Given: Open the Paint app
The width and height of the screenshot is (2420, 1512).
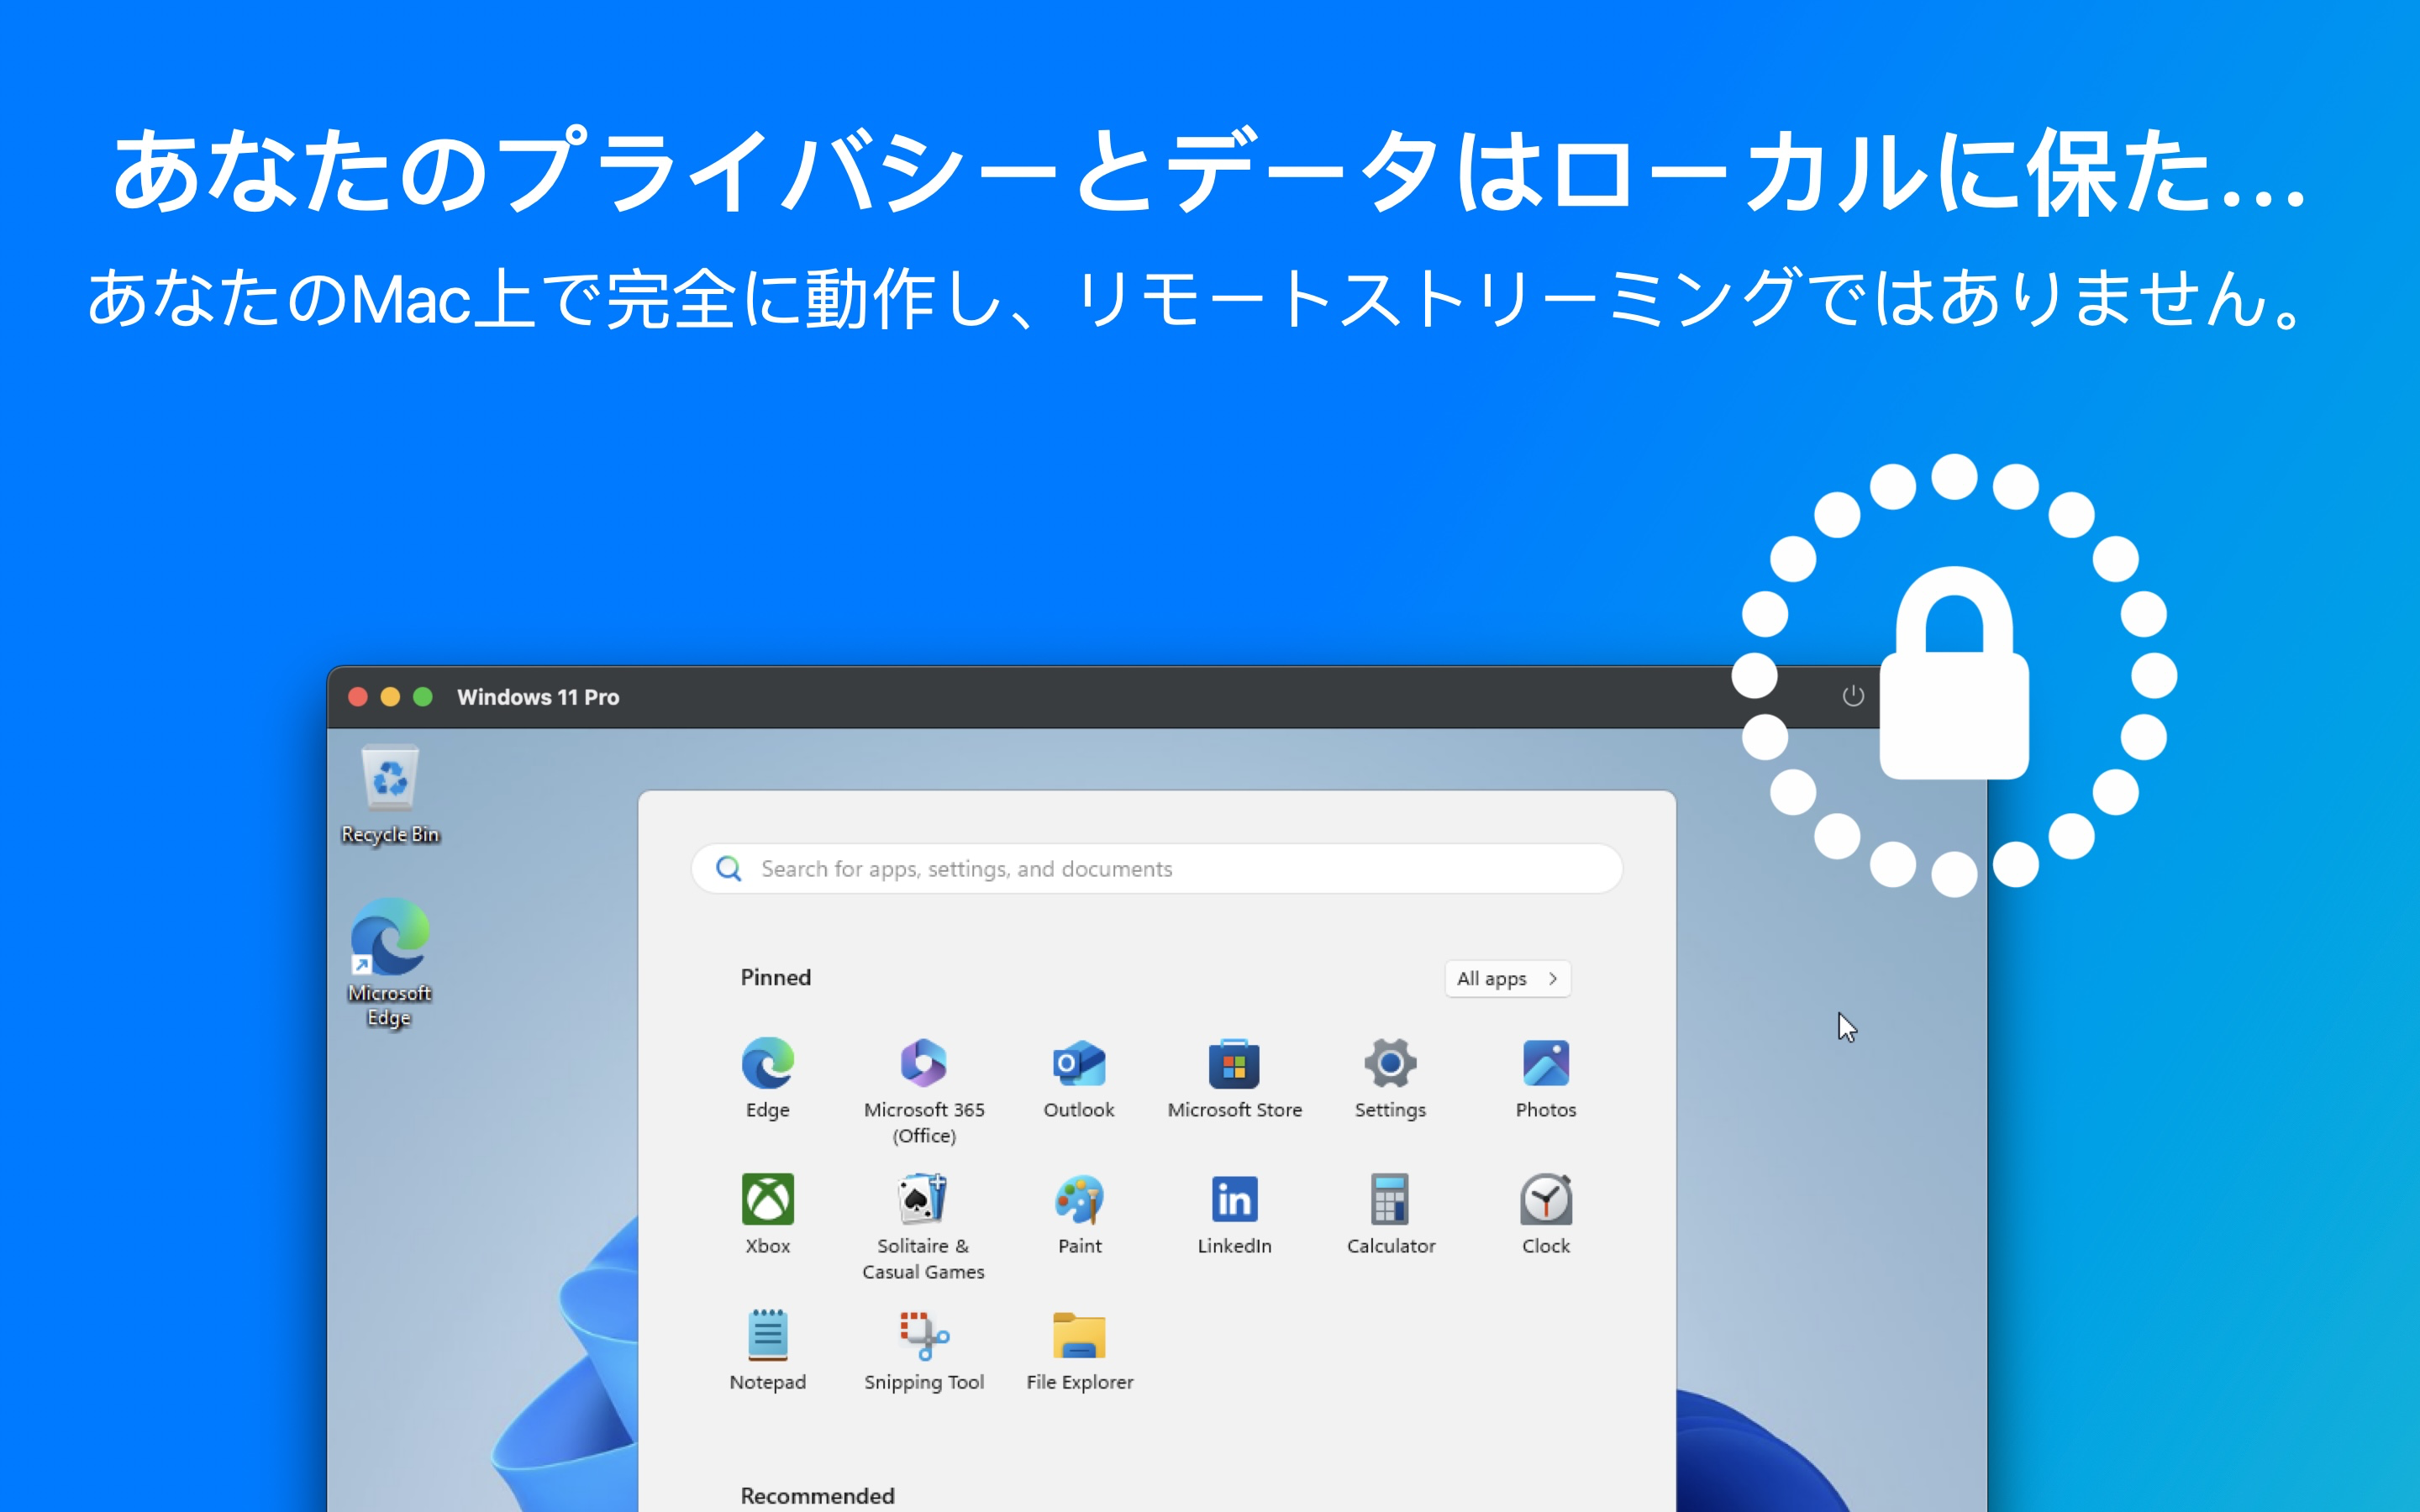Looking at the screenshot, I should point(1079,1213).
